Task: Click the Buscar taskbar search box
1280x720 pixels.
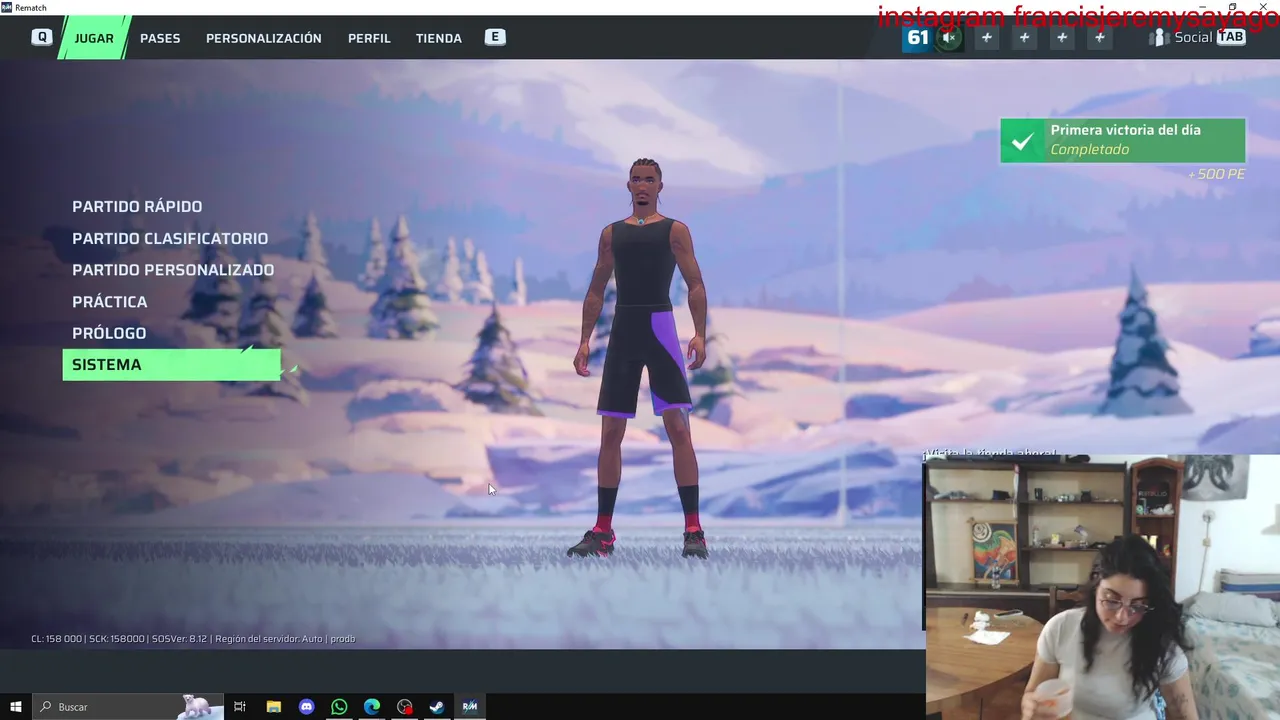Action: point(127,707)
